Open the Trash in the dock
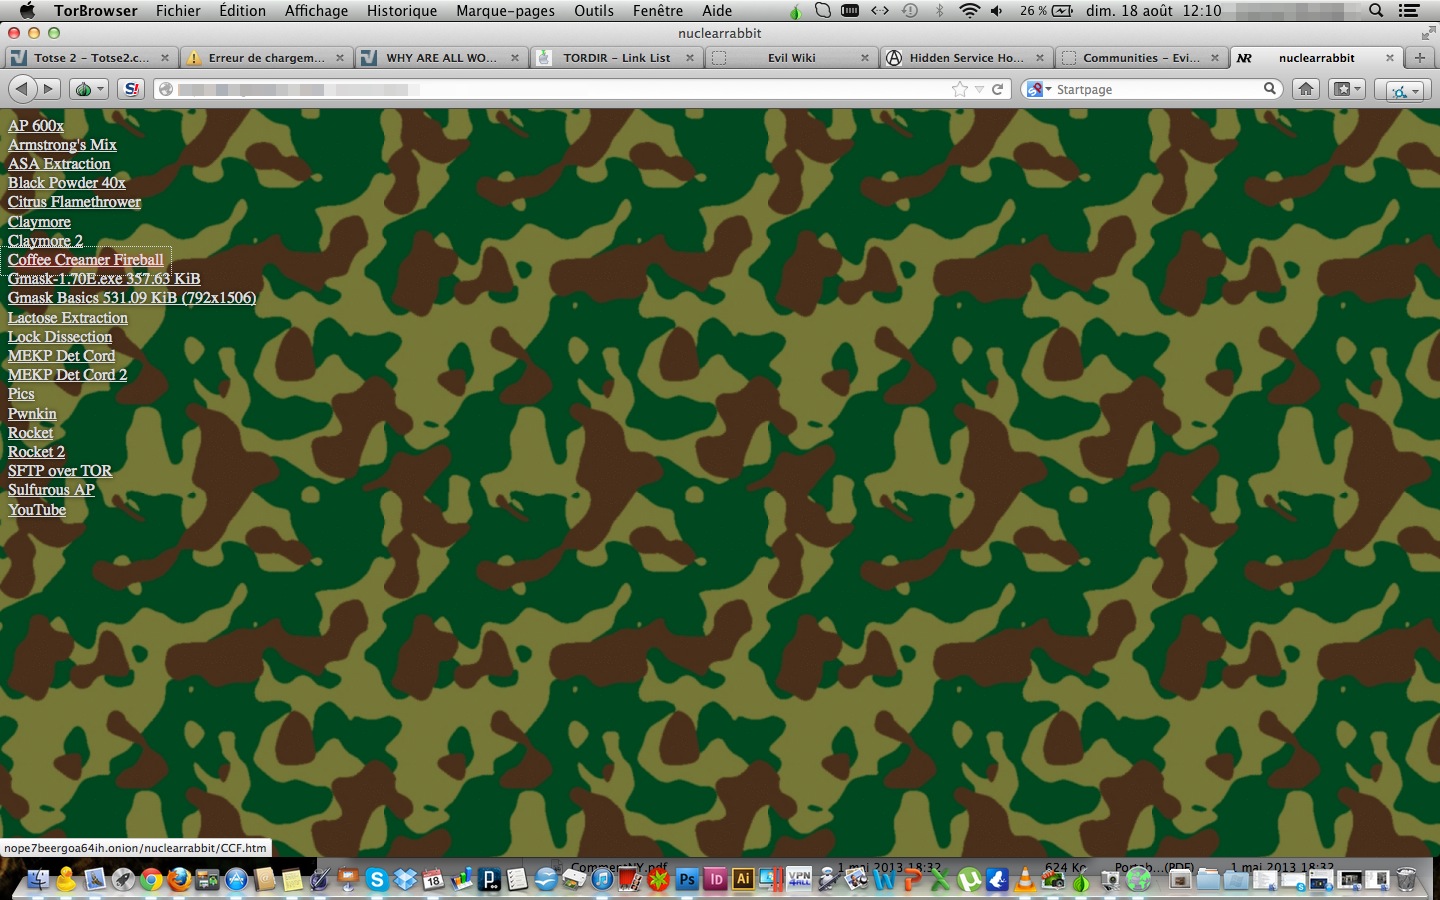Screen dimensions: 1440x900 (1406, 880)
